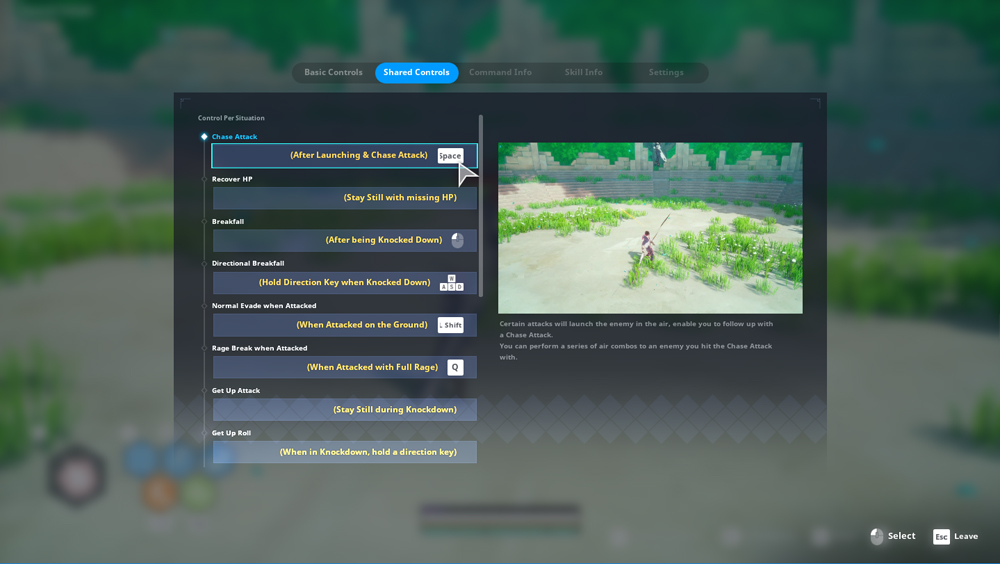
Task: Open the Skill Info tab
Action: [583, 73]
